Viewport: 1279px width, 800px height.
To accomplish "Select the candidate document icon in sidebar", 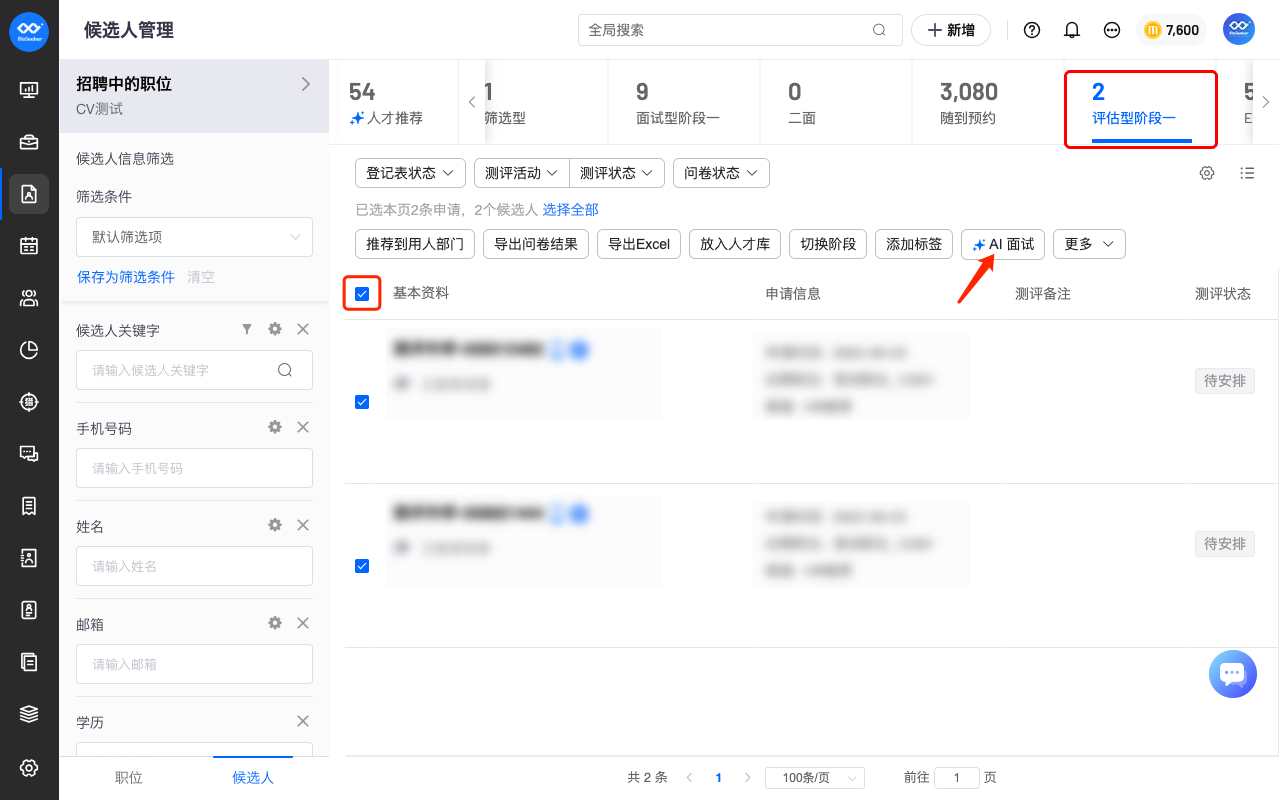I will click(29, 194).
